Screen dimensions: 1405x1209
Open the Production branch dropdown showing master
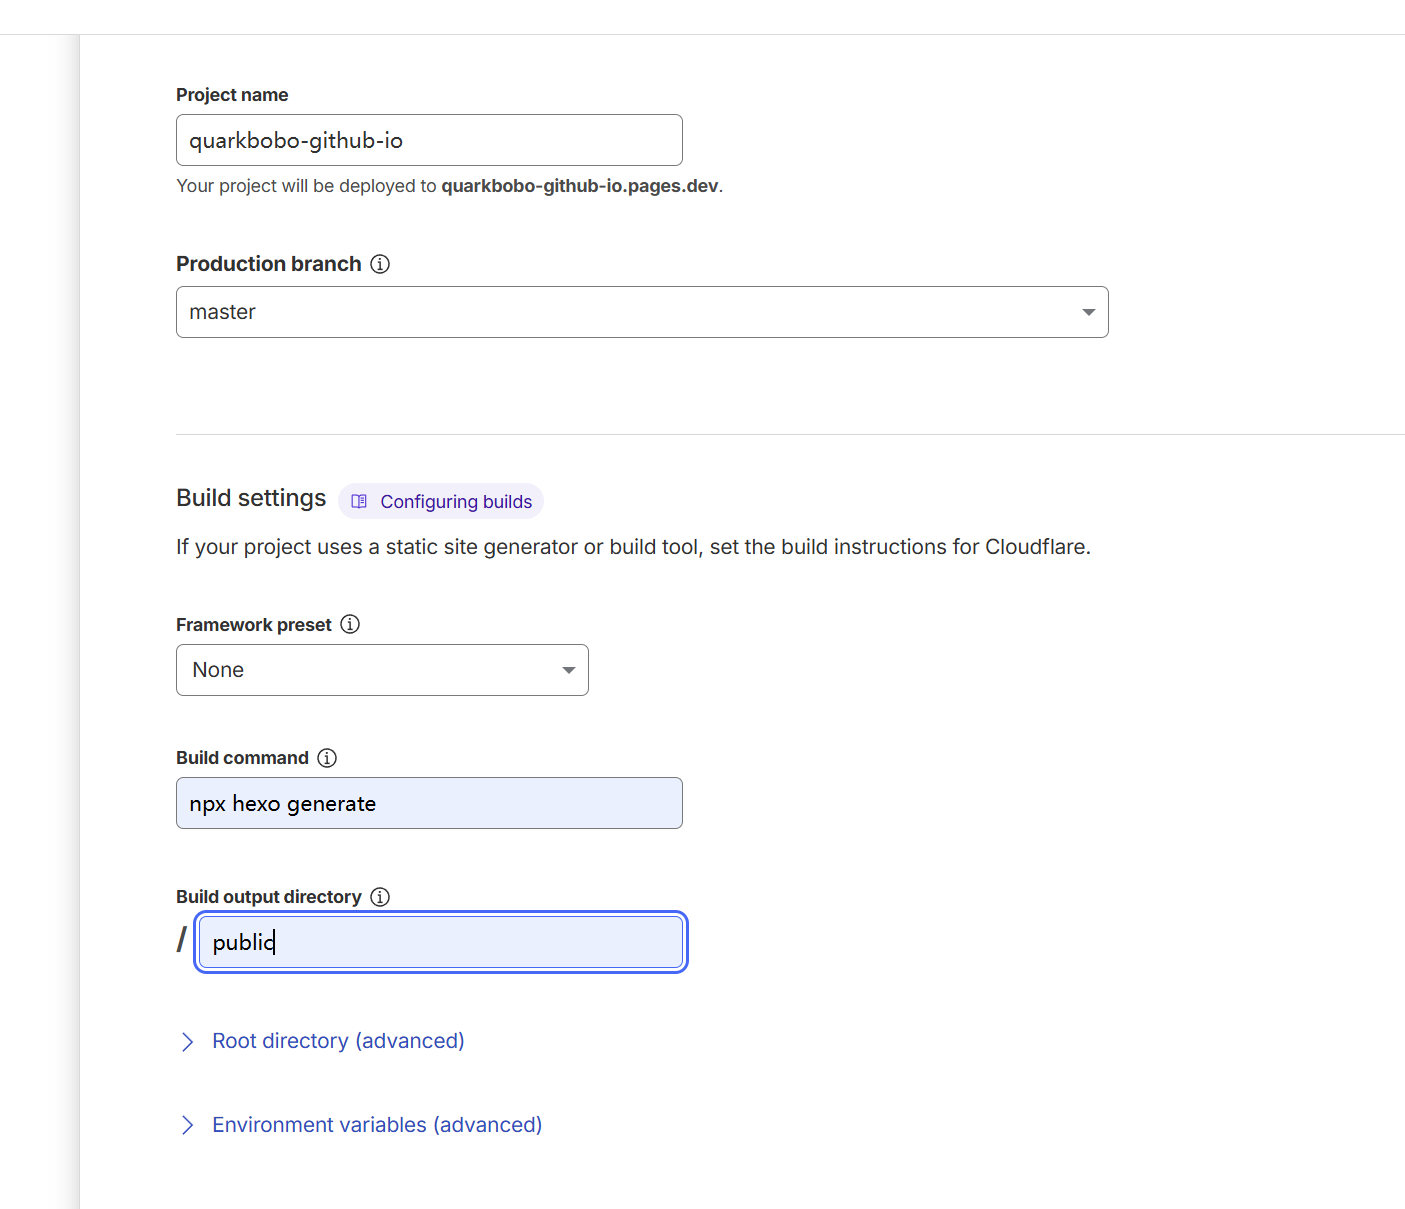642,312
